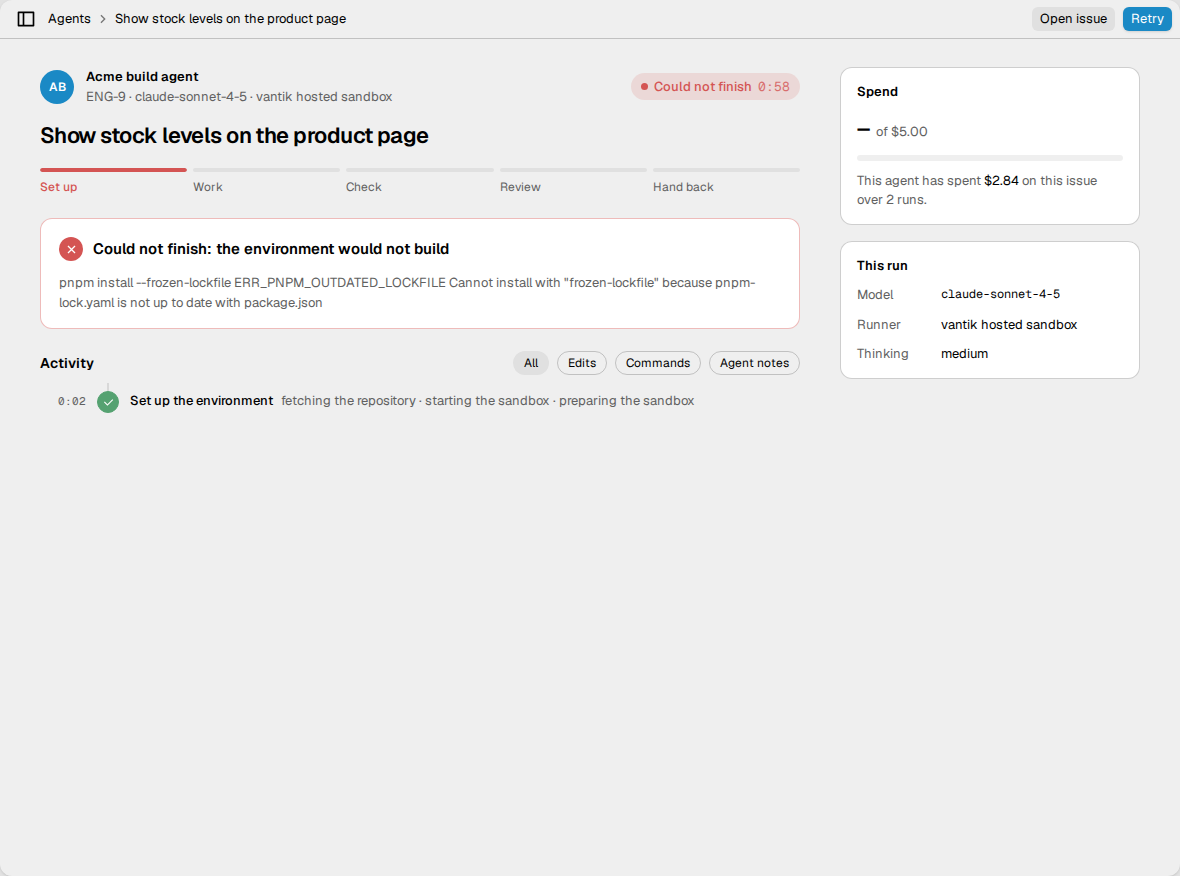Click the pnpm frozen-lockfile error message
The image size is (1180, 876).
pyautogui.click(x=407, y=293)
